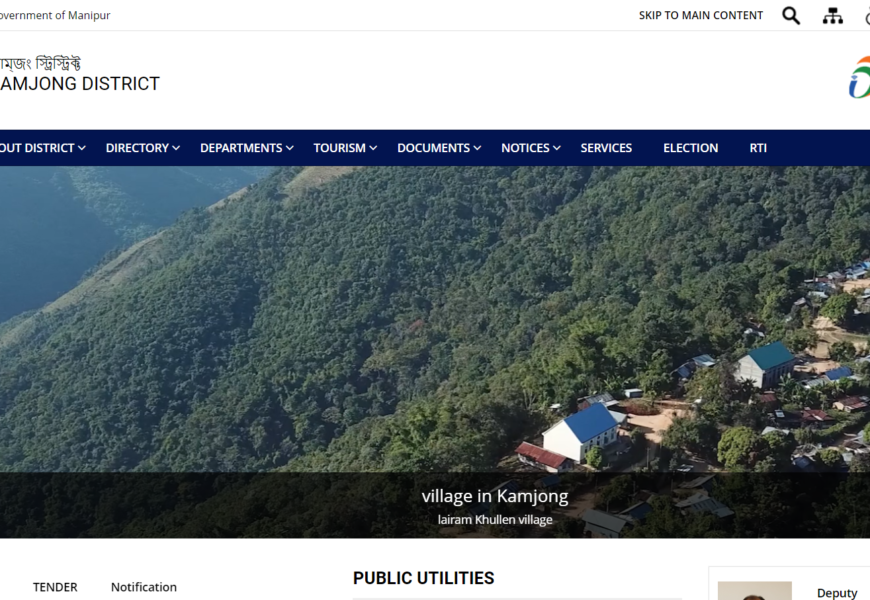Open the search magnifier icon
The image size is (870, 600).
pyautogui.click(x=791, y=16)
